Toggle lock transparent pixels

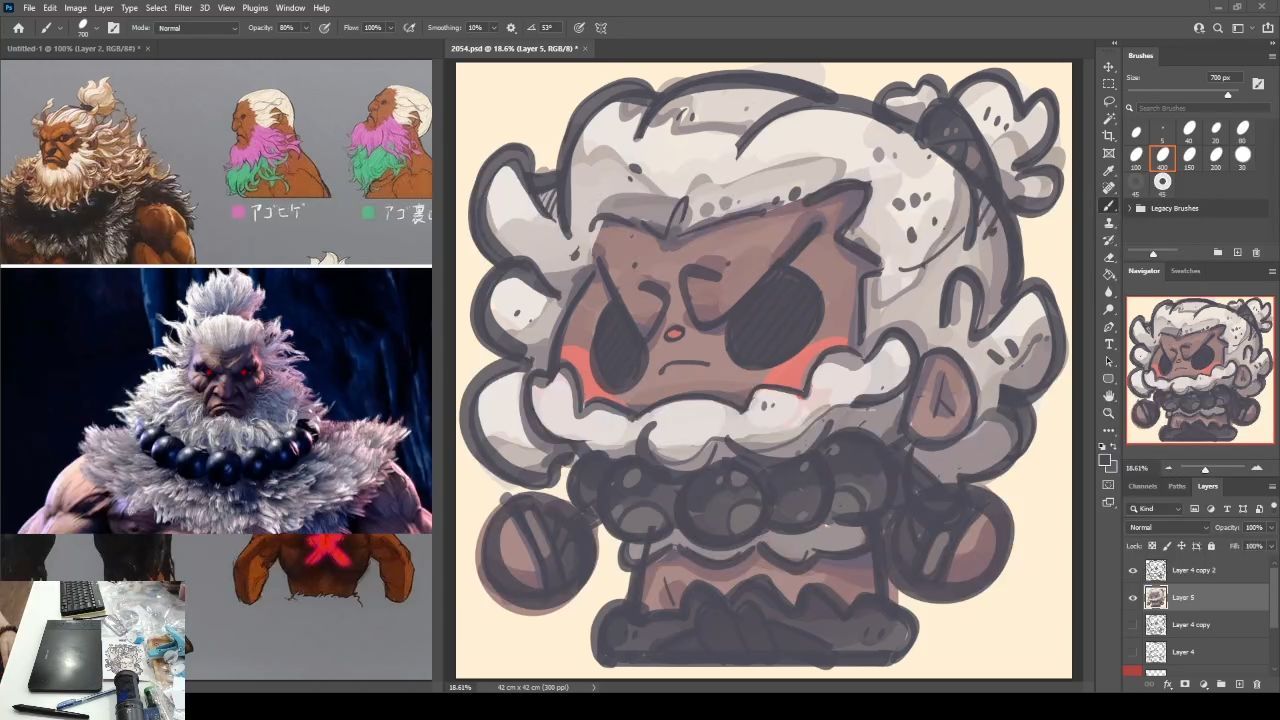1152,546
